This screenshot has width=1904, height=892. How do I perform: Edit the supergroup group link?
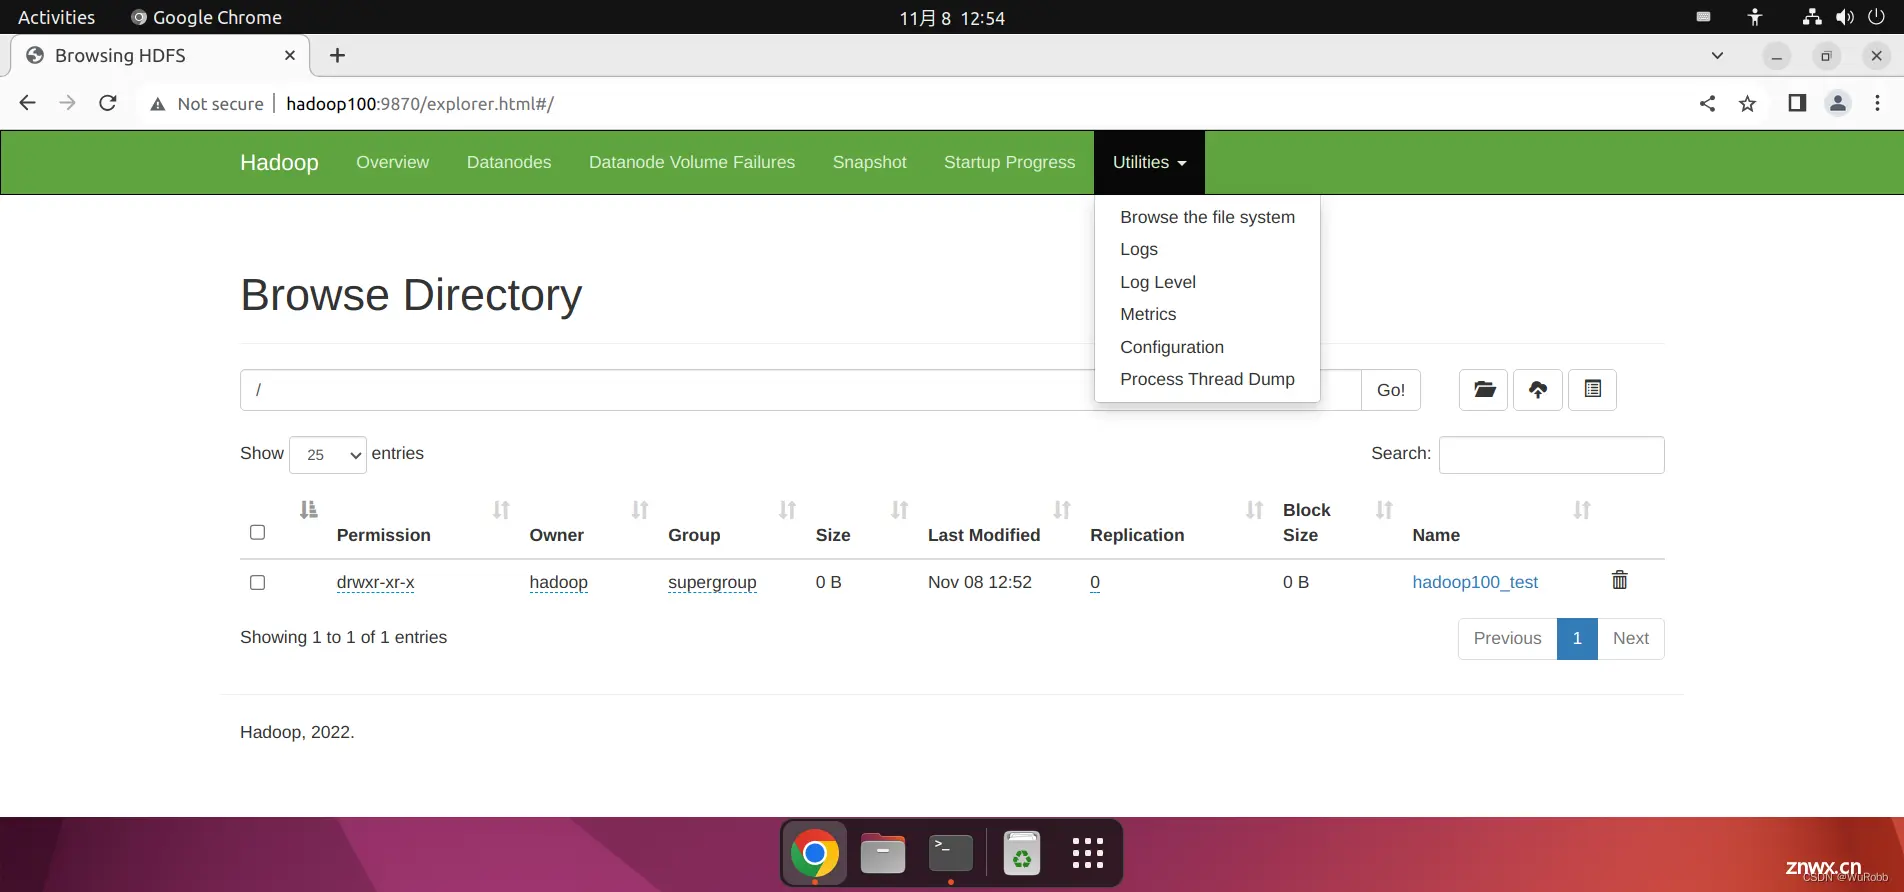pyautogui.click(x=712, y=582)
